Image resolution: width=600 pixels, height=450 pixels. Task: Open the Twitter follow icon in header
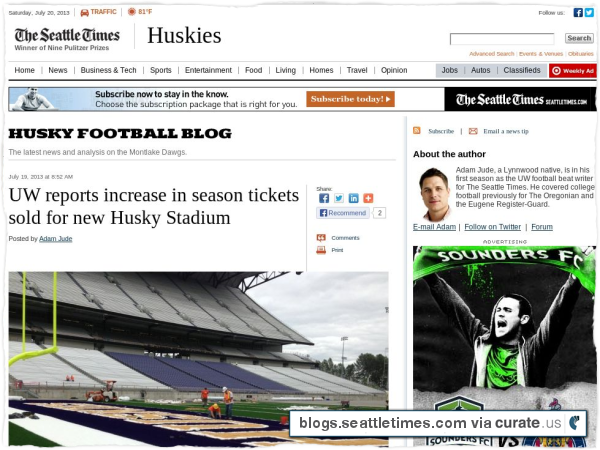tap(589, 13)
